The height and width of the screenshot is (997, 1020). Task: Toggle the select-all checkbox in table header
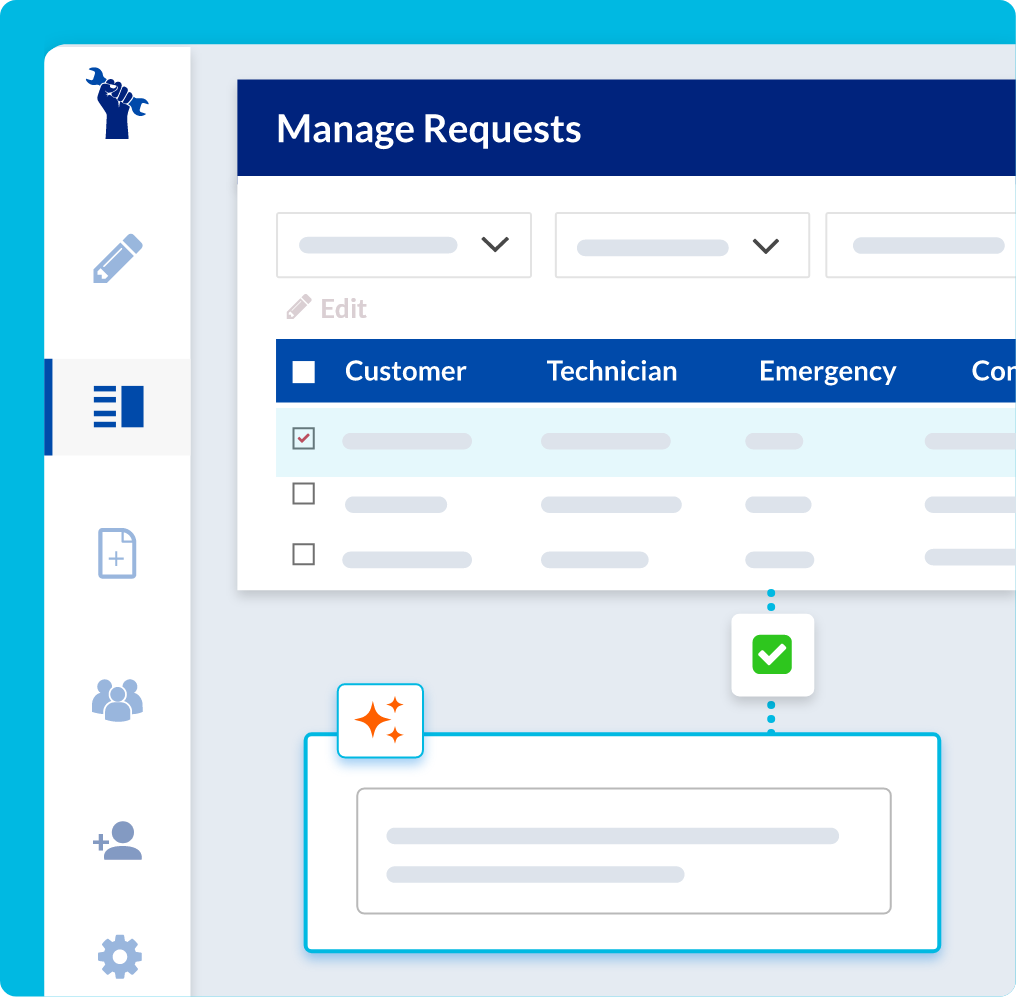tap(303, 372)
